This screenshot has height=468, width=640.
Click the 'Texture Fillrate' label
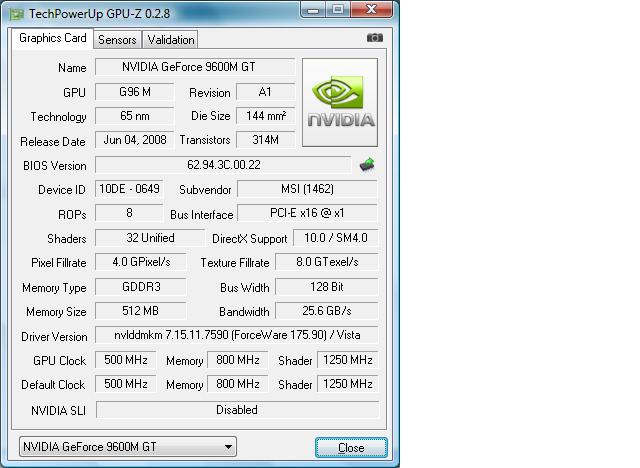(x=235, y=263)
